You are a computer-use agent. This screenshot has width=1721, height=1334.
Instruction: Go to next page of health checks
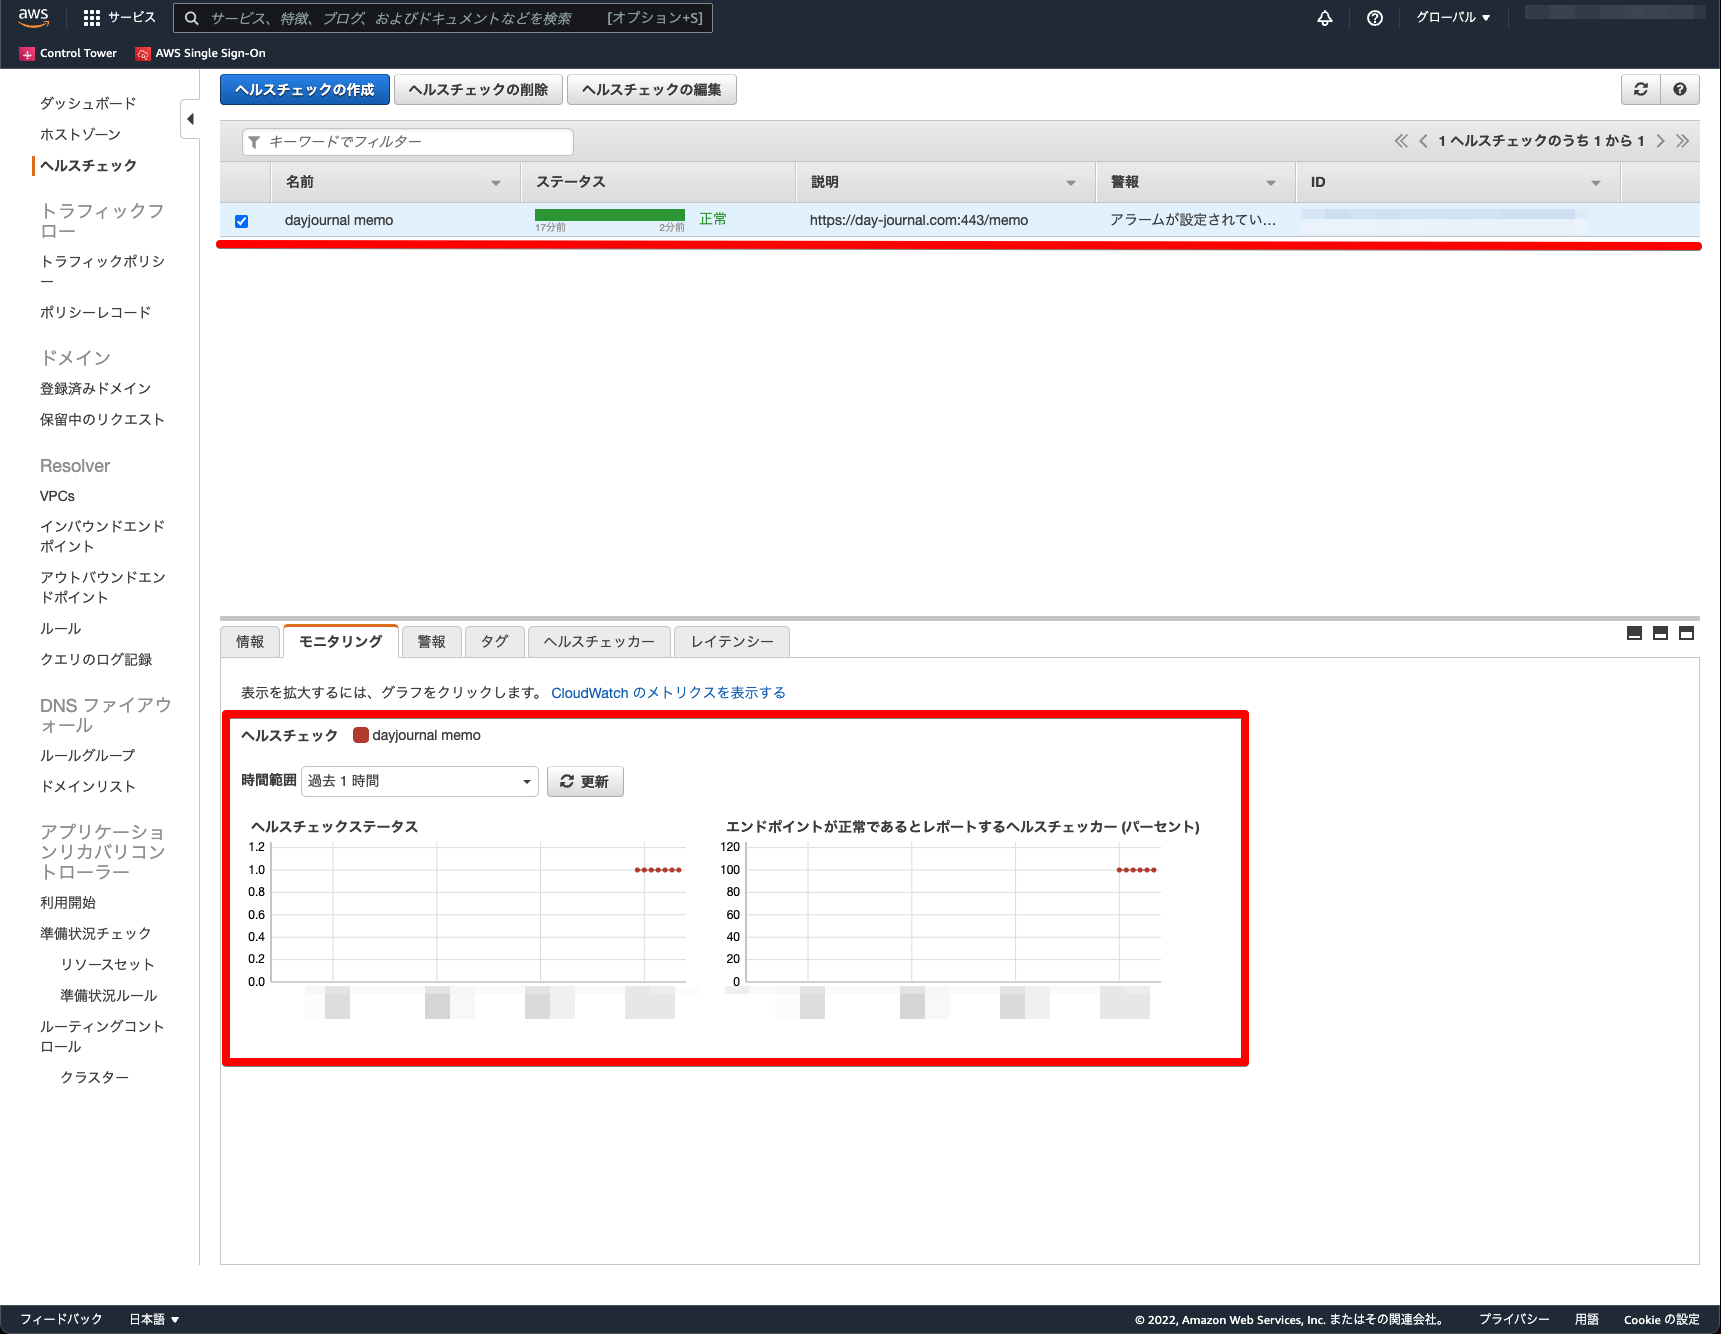tap(1660, 141)
